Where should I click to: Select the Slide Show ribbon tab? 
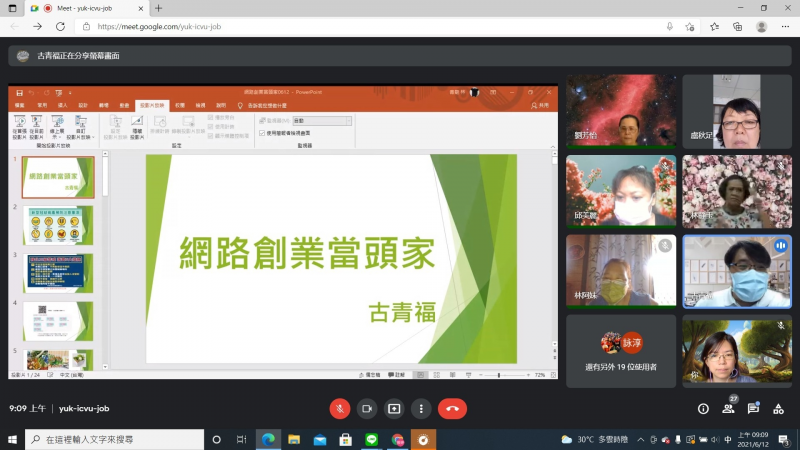[x=151, y=104]
